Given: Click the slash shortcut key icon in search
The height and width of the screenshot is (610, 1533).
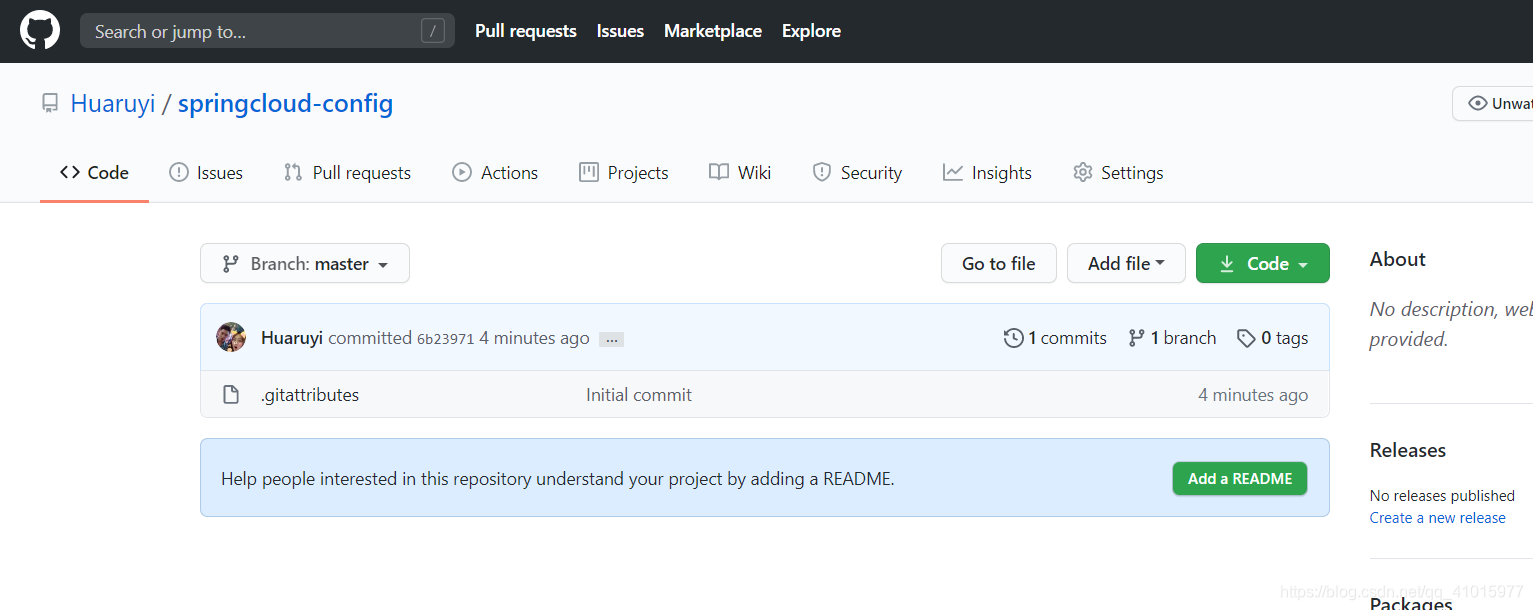Looking at the screenshot, I should 433,31.
